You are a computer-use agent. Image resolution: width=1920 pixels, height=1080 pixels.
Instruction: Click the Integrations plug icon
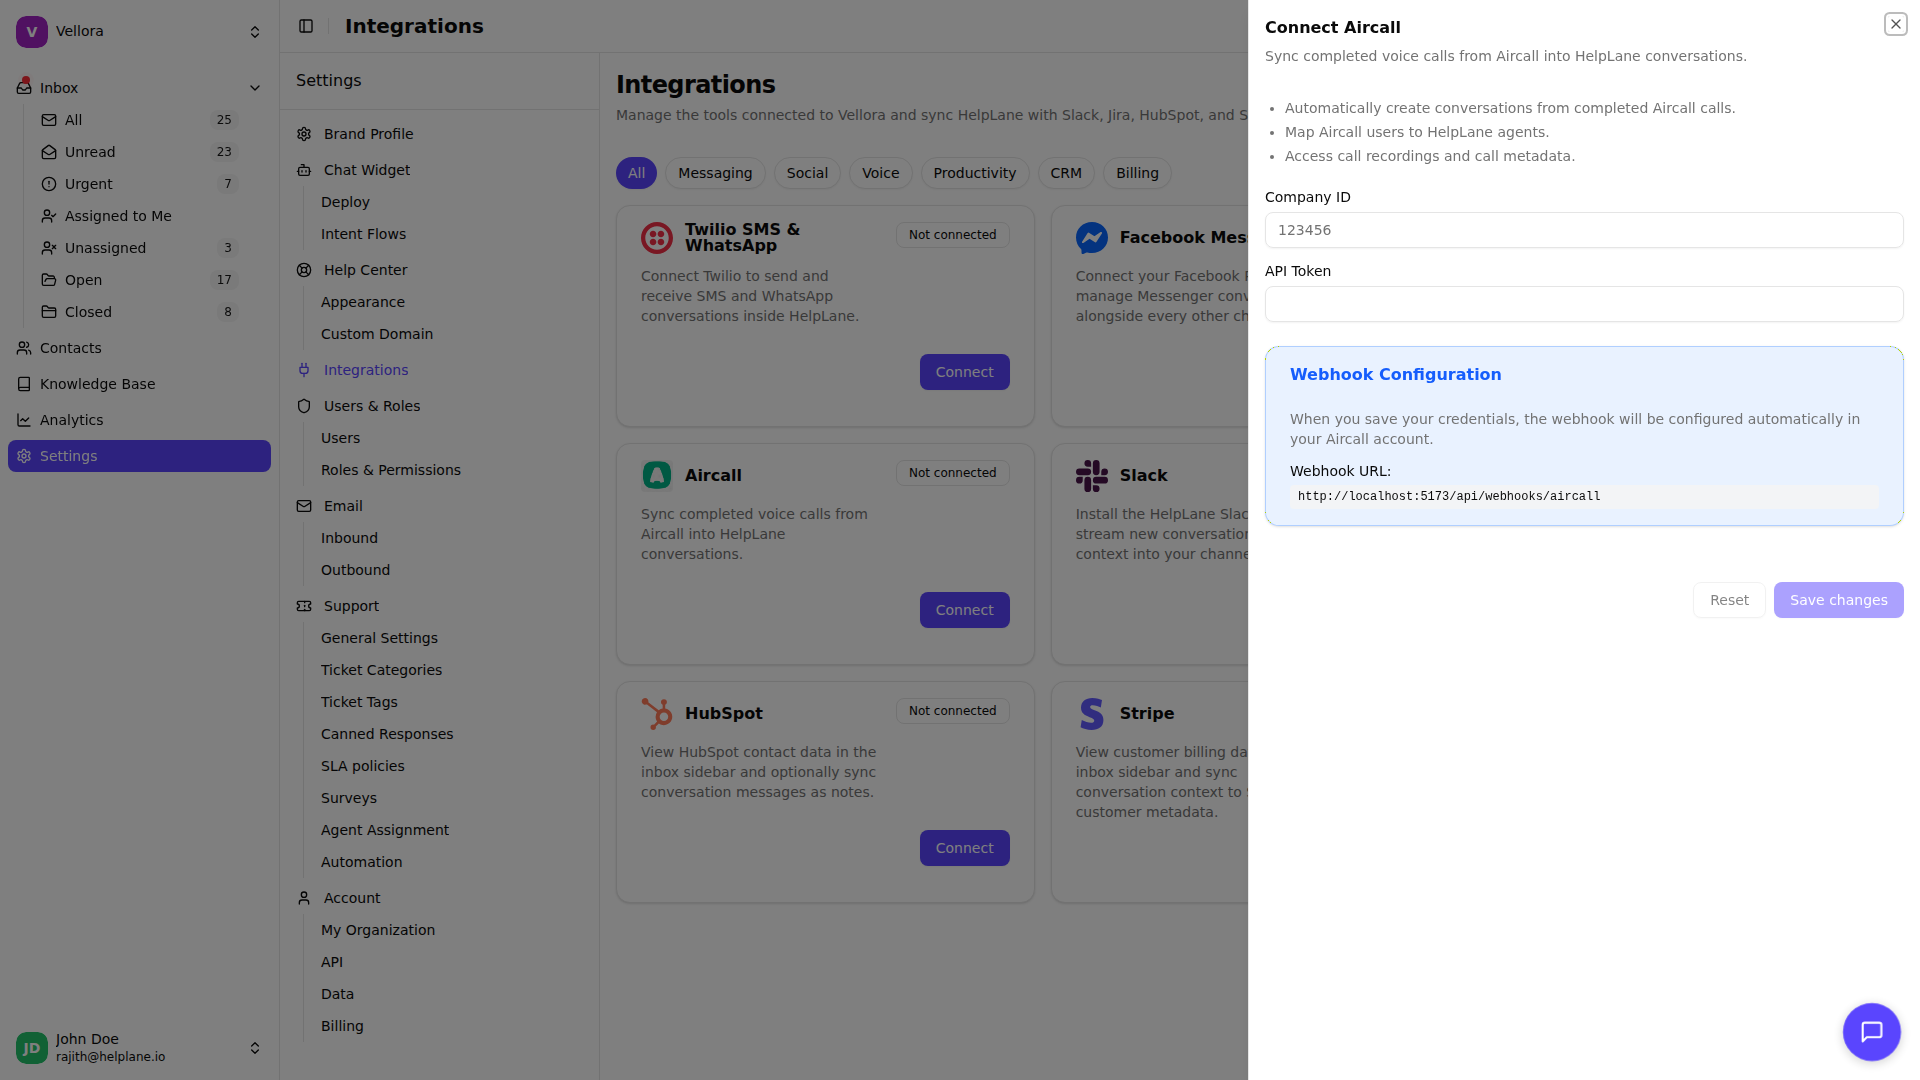(304, 370)
